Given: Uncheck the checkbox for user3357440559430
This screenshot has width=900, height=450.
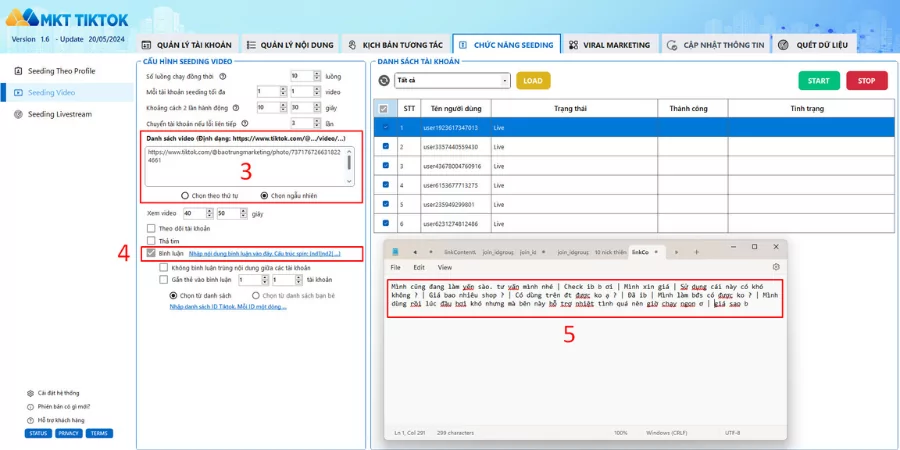Looking at the screenshot, I should pyautogui.click(x=386, y=147).
